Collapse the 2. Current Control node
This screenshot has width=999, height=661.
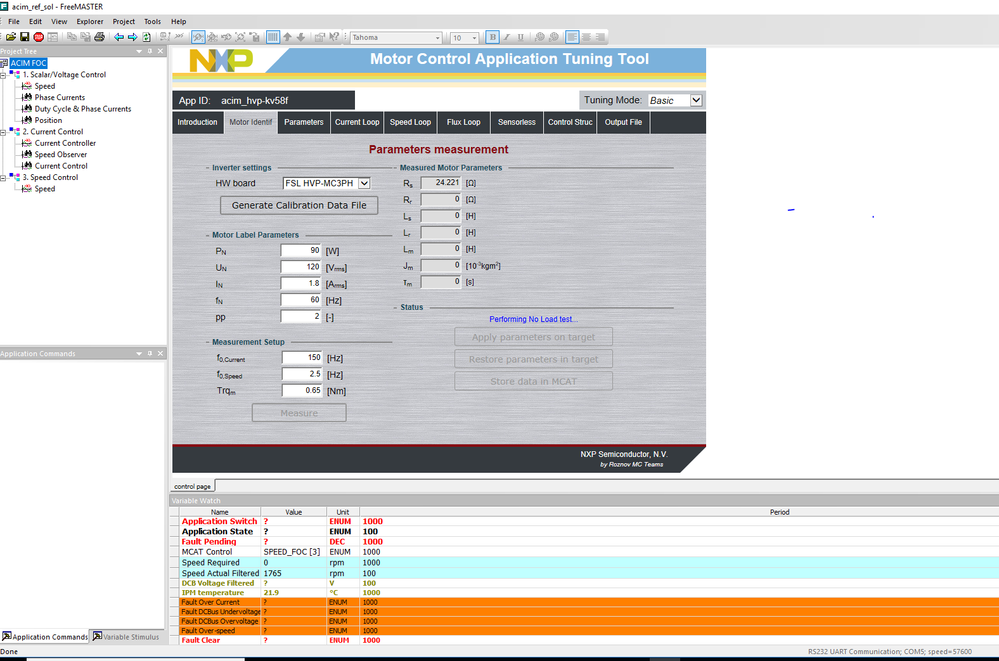(x=3, y=132)
